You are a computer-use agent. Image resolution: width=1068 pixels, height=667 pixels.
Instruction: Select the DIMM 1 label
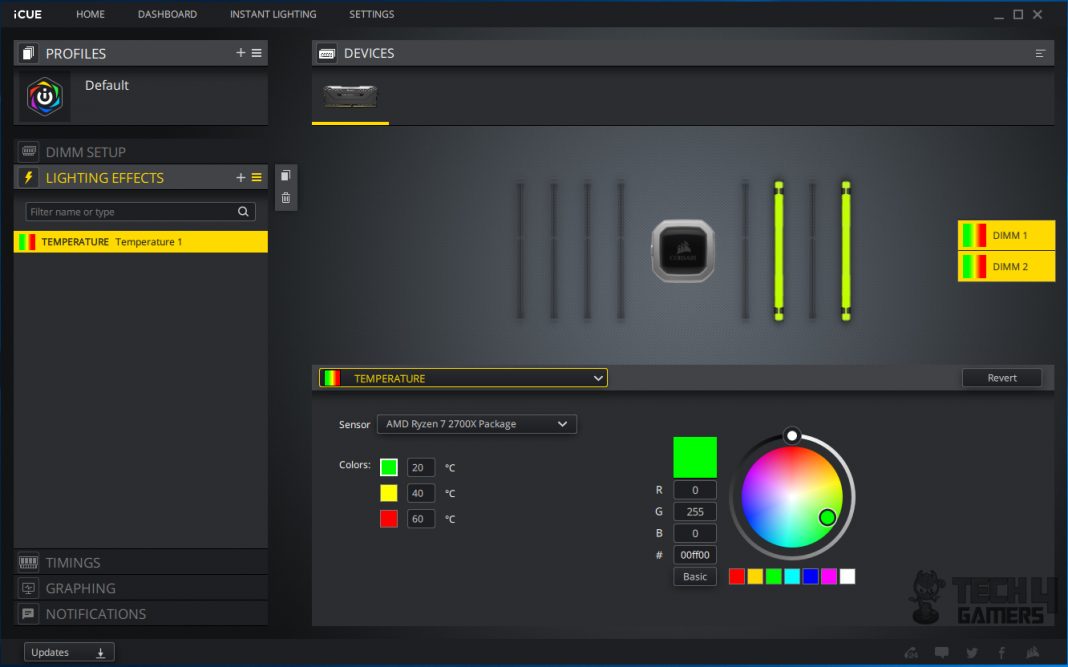(1007, 235)
